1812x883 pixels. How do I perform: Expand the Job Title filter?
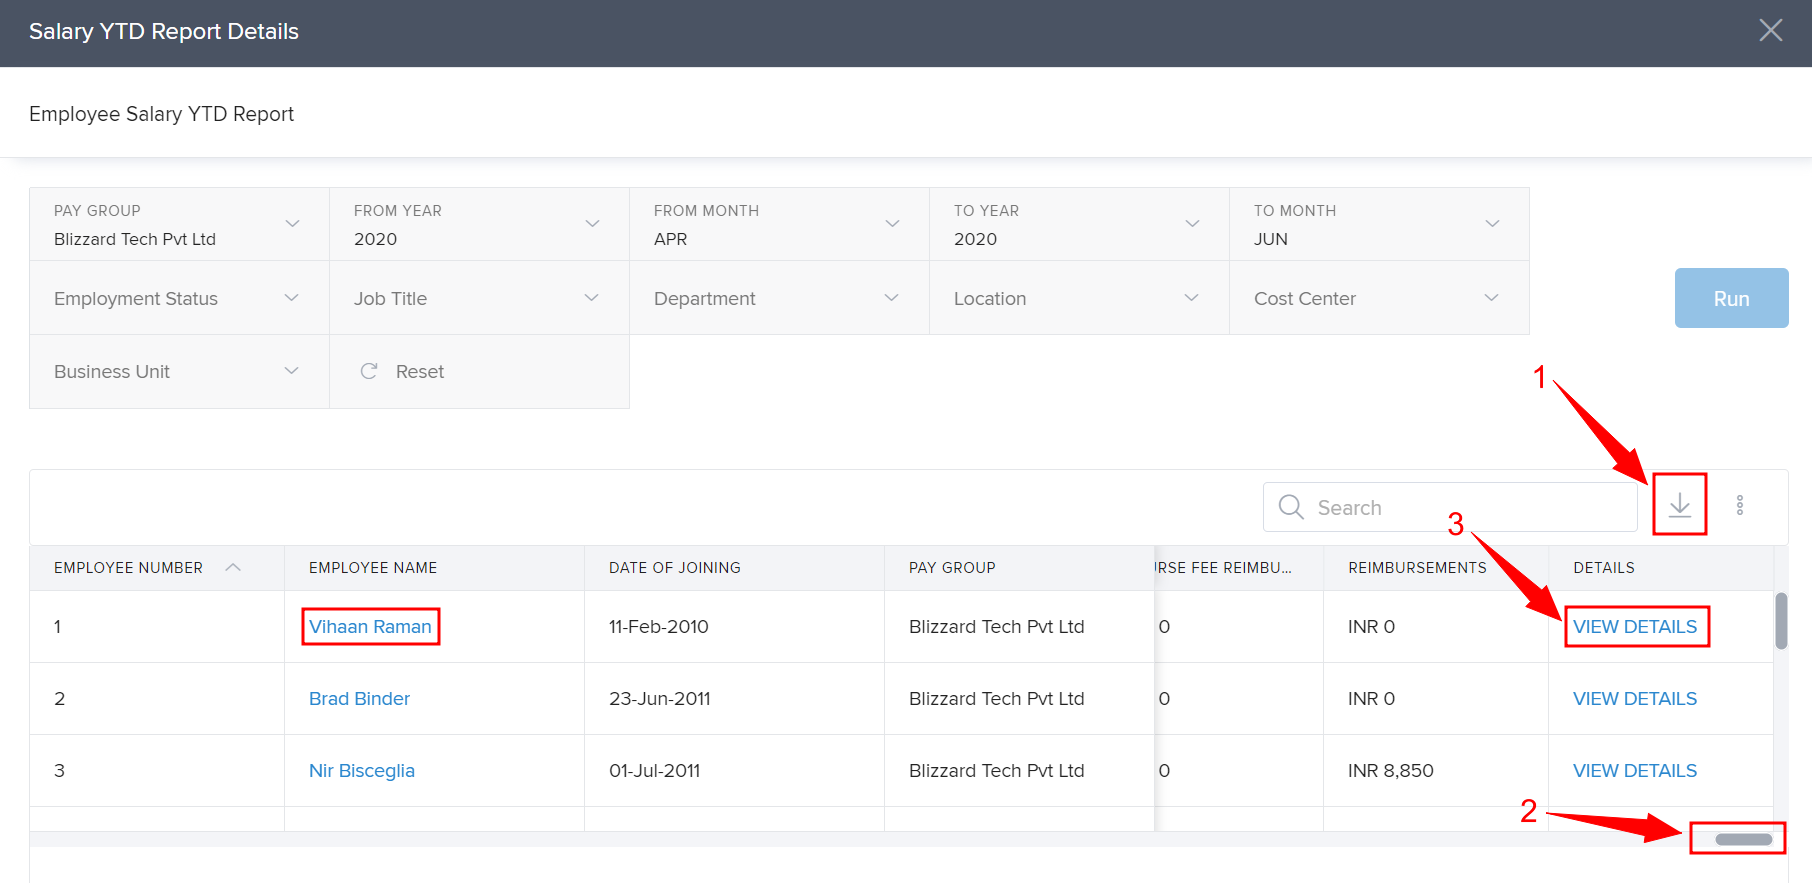479,298
